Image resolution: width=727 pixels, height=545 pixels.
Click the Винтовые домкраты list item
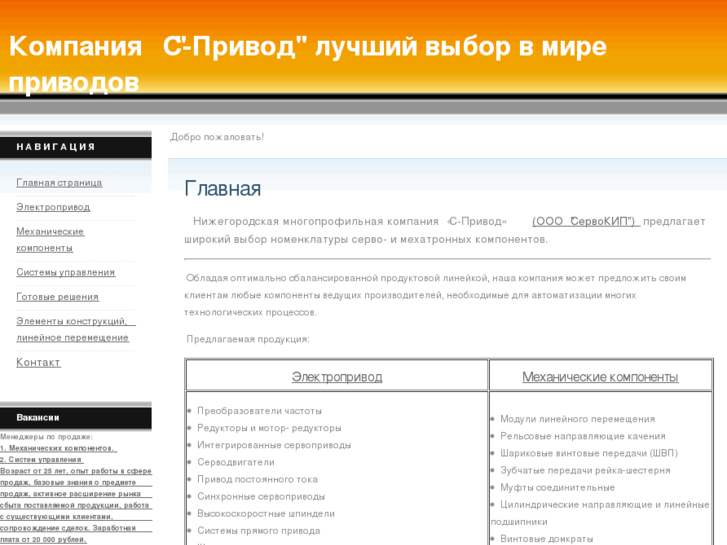tap(546, 539)
